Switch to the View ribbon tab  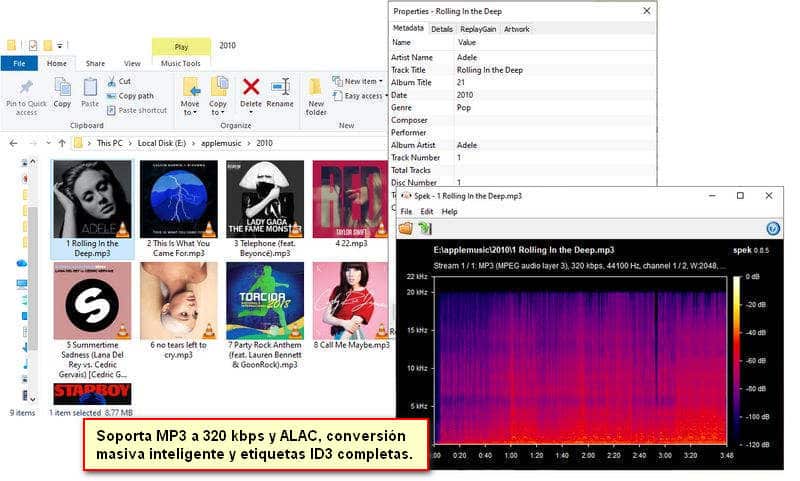point(132,63)
